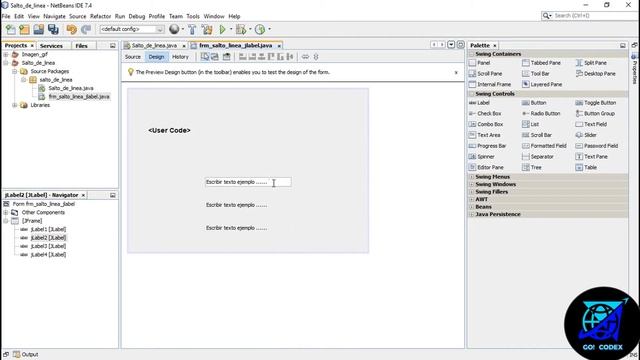Viewport: 640px width, 360px height.
Task: Click the New Project toolbar icon
Action: (x=24, y=29)
